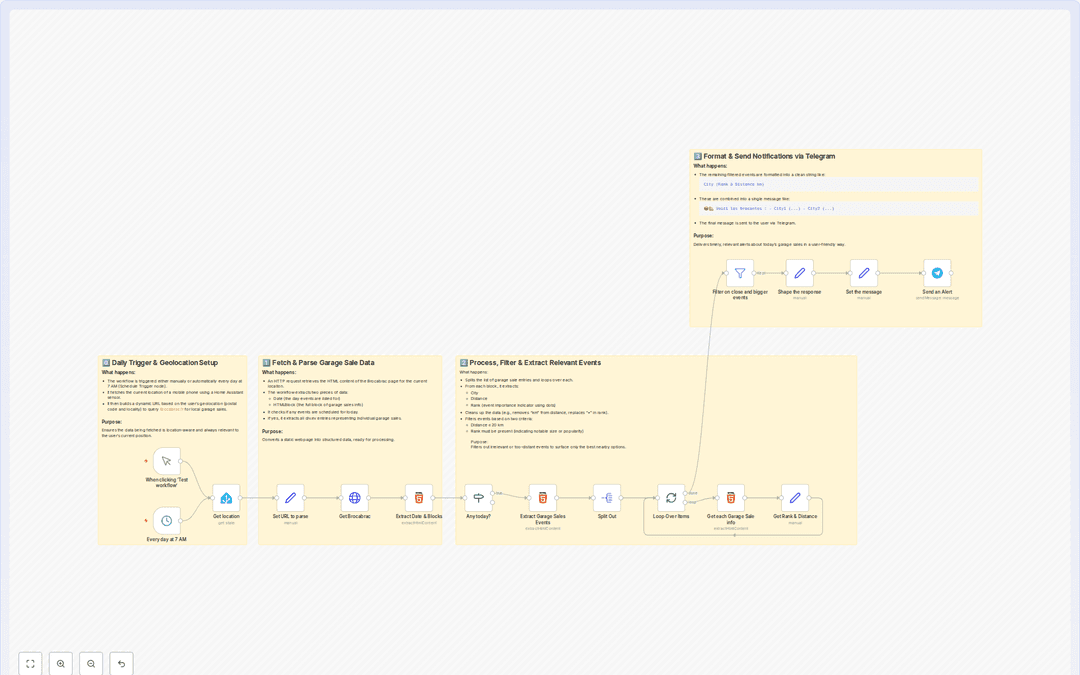The image size is (1080, 675).
Task: Click the 'Set the message' edit node
Action: (x=864, y=273)
